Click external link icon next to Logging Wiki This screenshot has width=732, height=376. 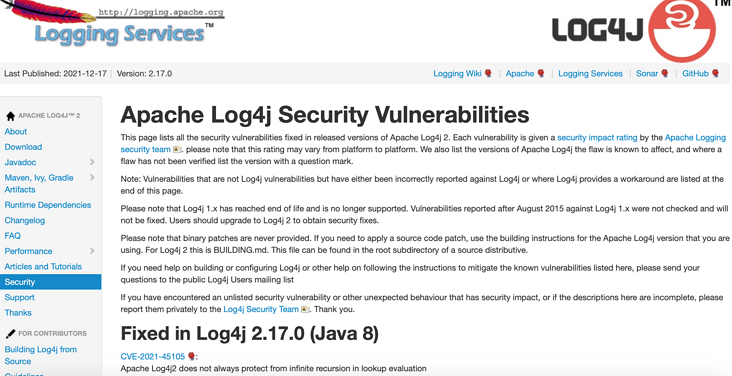click(488, 73)
